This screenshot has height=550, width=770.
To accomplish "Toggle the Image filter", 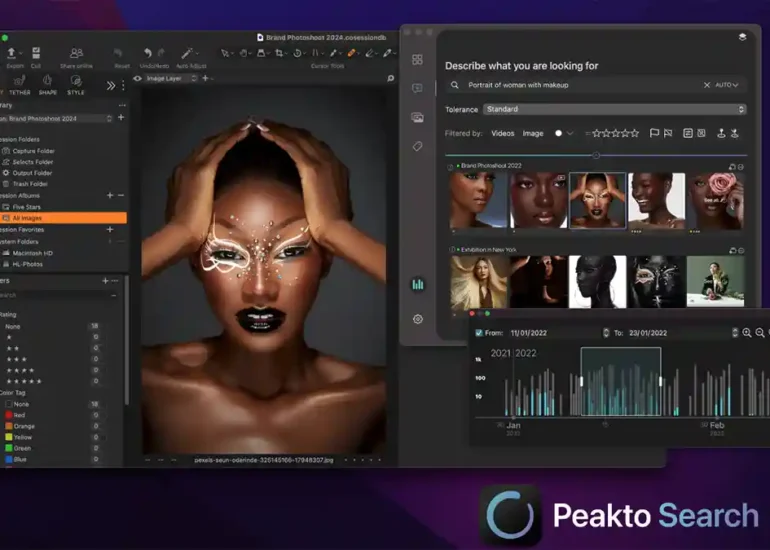I will click(x=533, y=133).
